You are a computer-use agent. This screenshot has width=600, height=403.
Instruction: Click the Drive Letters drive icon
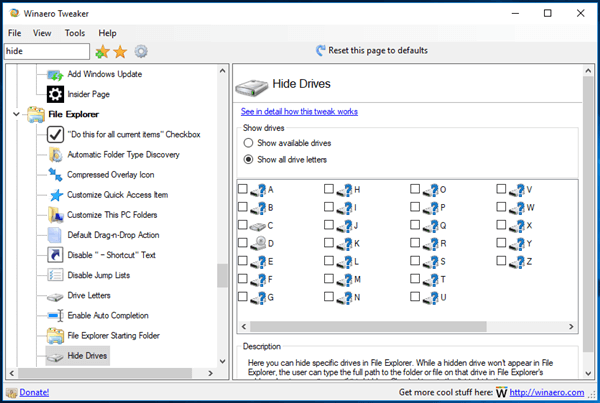click(55, 296)
